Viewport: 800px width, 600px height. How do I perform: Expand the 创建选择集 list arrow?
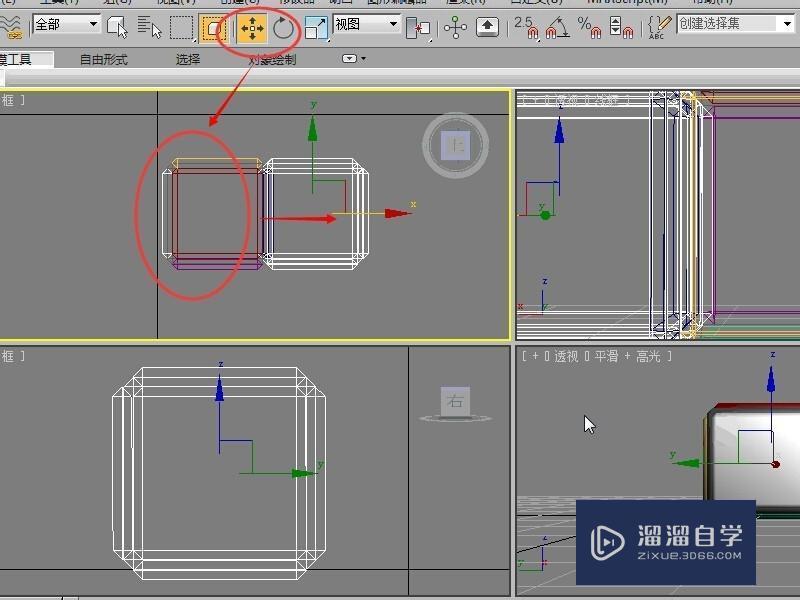click(x=787, y=23)
